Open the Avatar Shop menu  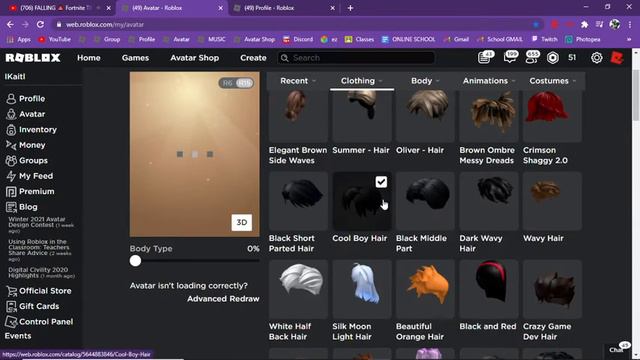[195, 58]
